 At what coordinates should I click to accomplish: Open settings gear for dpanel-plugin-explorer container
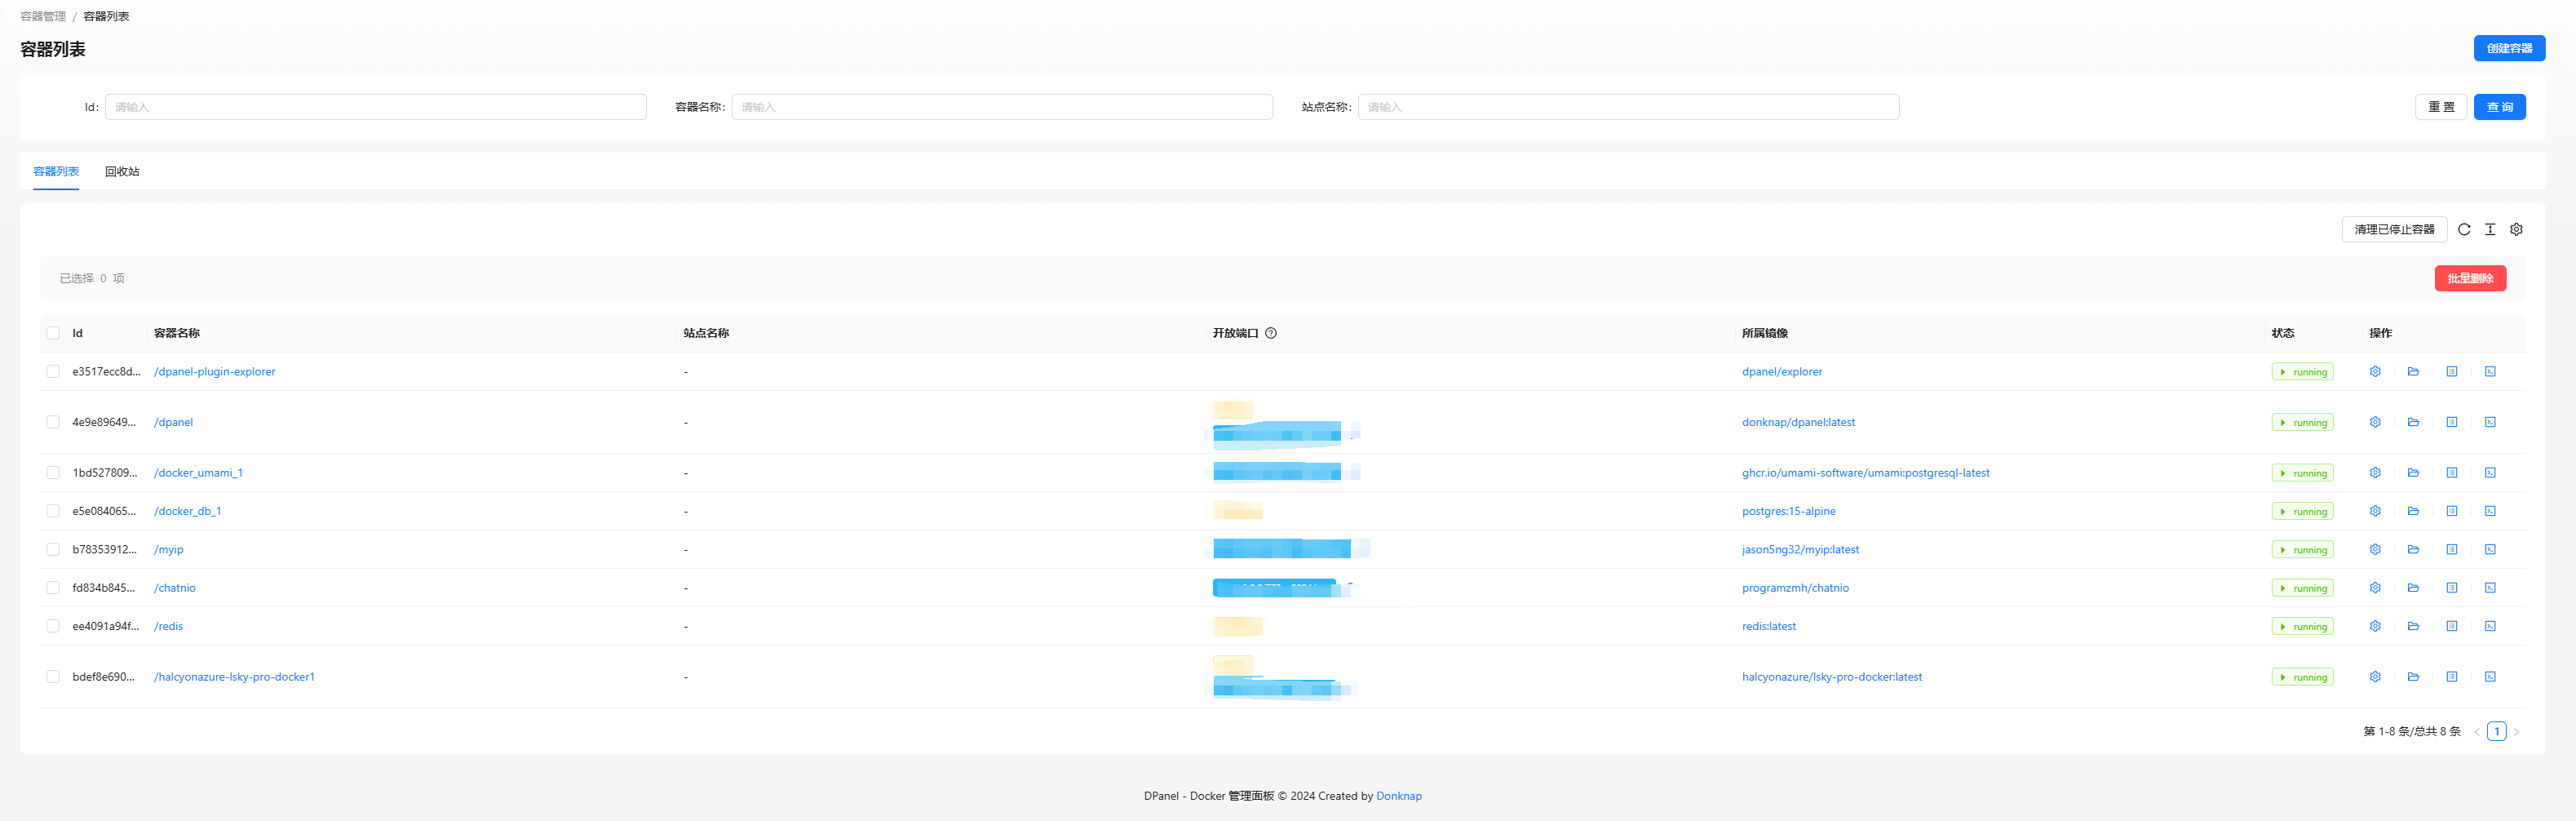[x=2375, y=371]
